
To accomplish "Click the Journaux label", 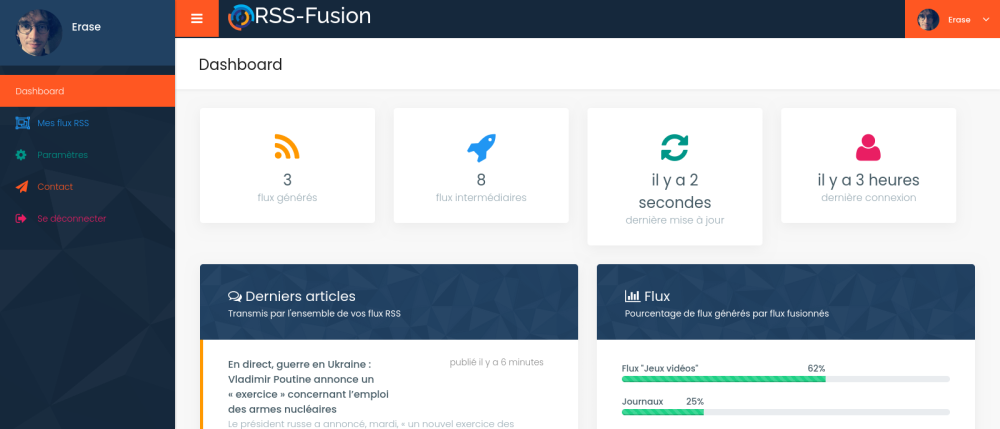I will (642, 402).
